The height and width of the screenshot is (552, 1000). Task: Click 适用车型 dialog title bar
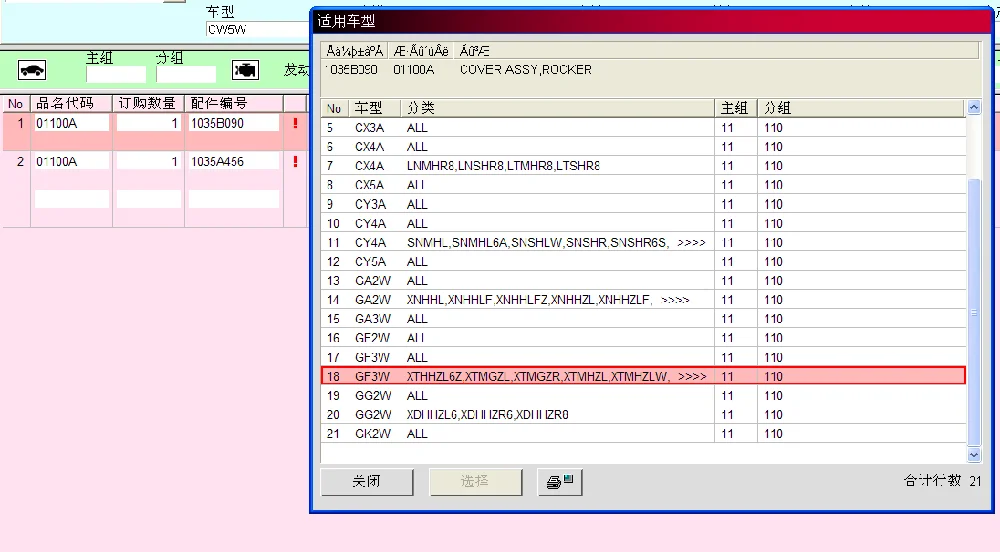click(x=651, y=21)
